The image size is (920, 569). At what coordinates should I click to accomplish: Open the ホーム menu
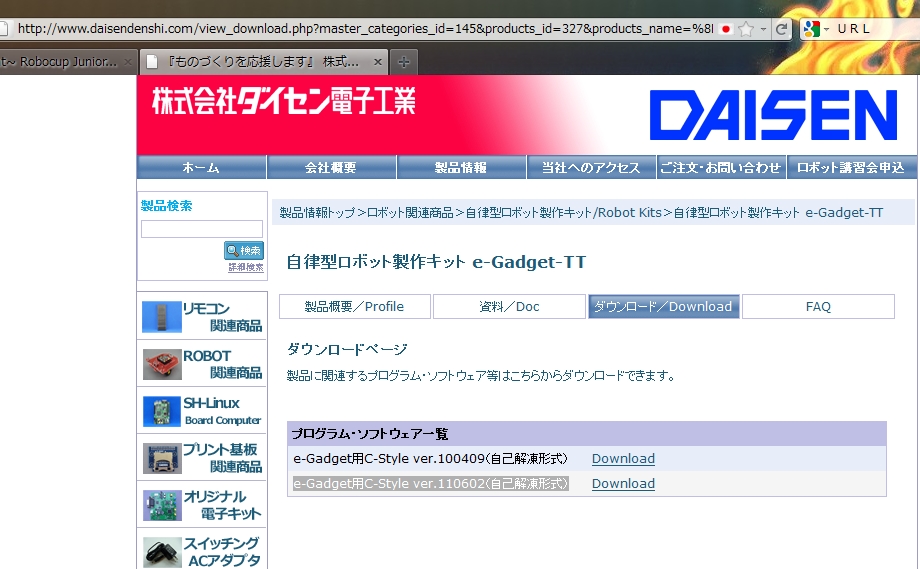click(201, 167)
